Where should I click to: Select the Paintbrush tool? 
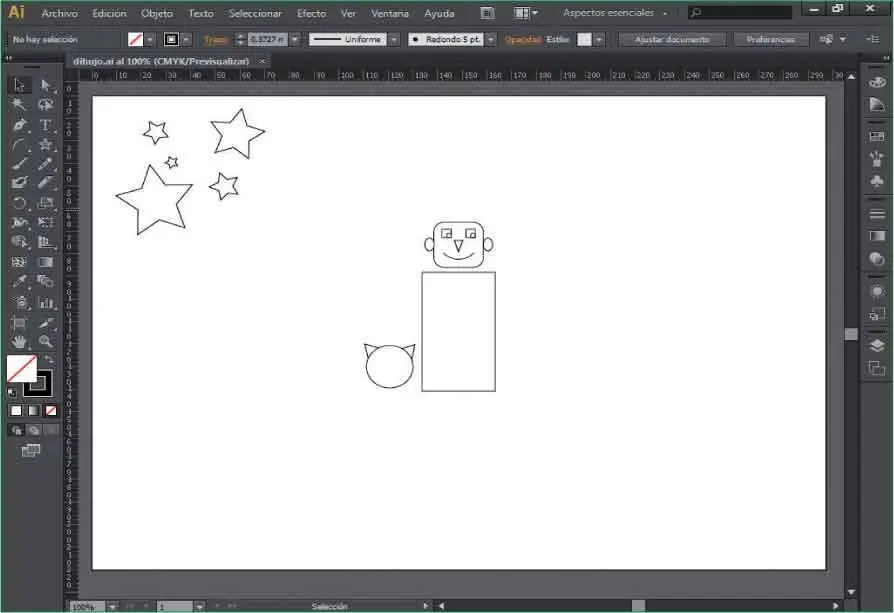pos(19,164)
